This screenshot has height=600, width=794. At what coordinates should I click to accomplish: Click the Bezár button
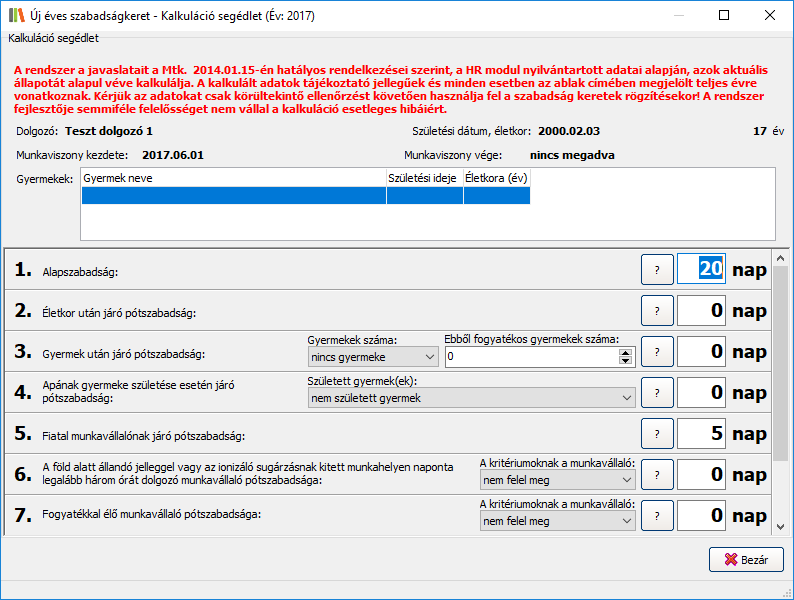tap(746, 559)
